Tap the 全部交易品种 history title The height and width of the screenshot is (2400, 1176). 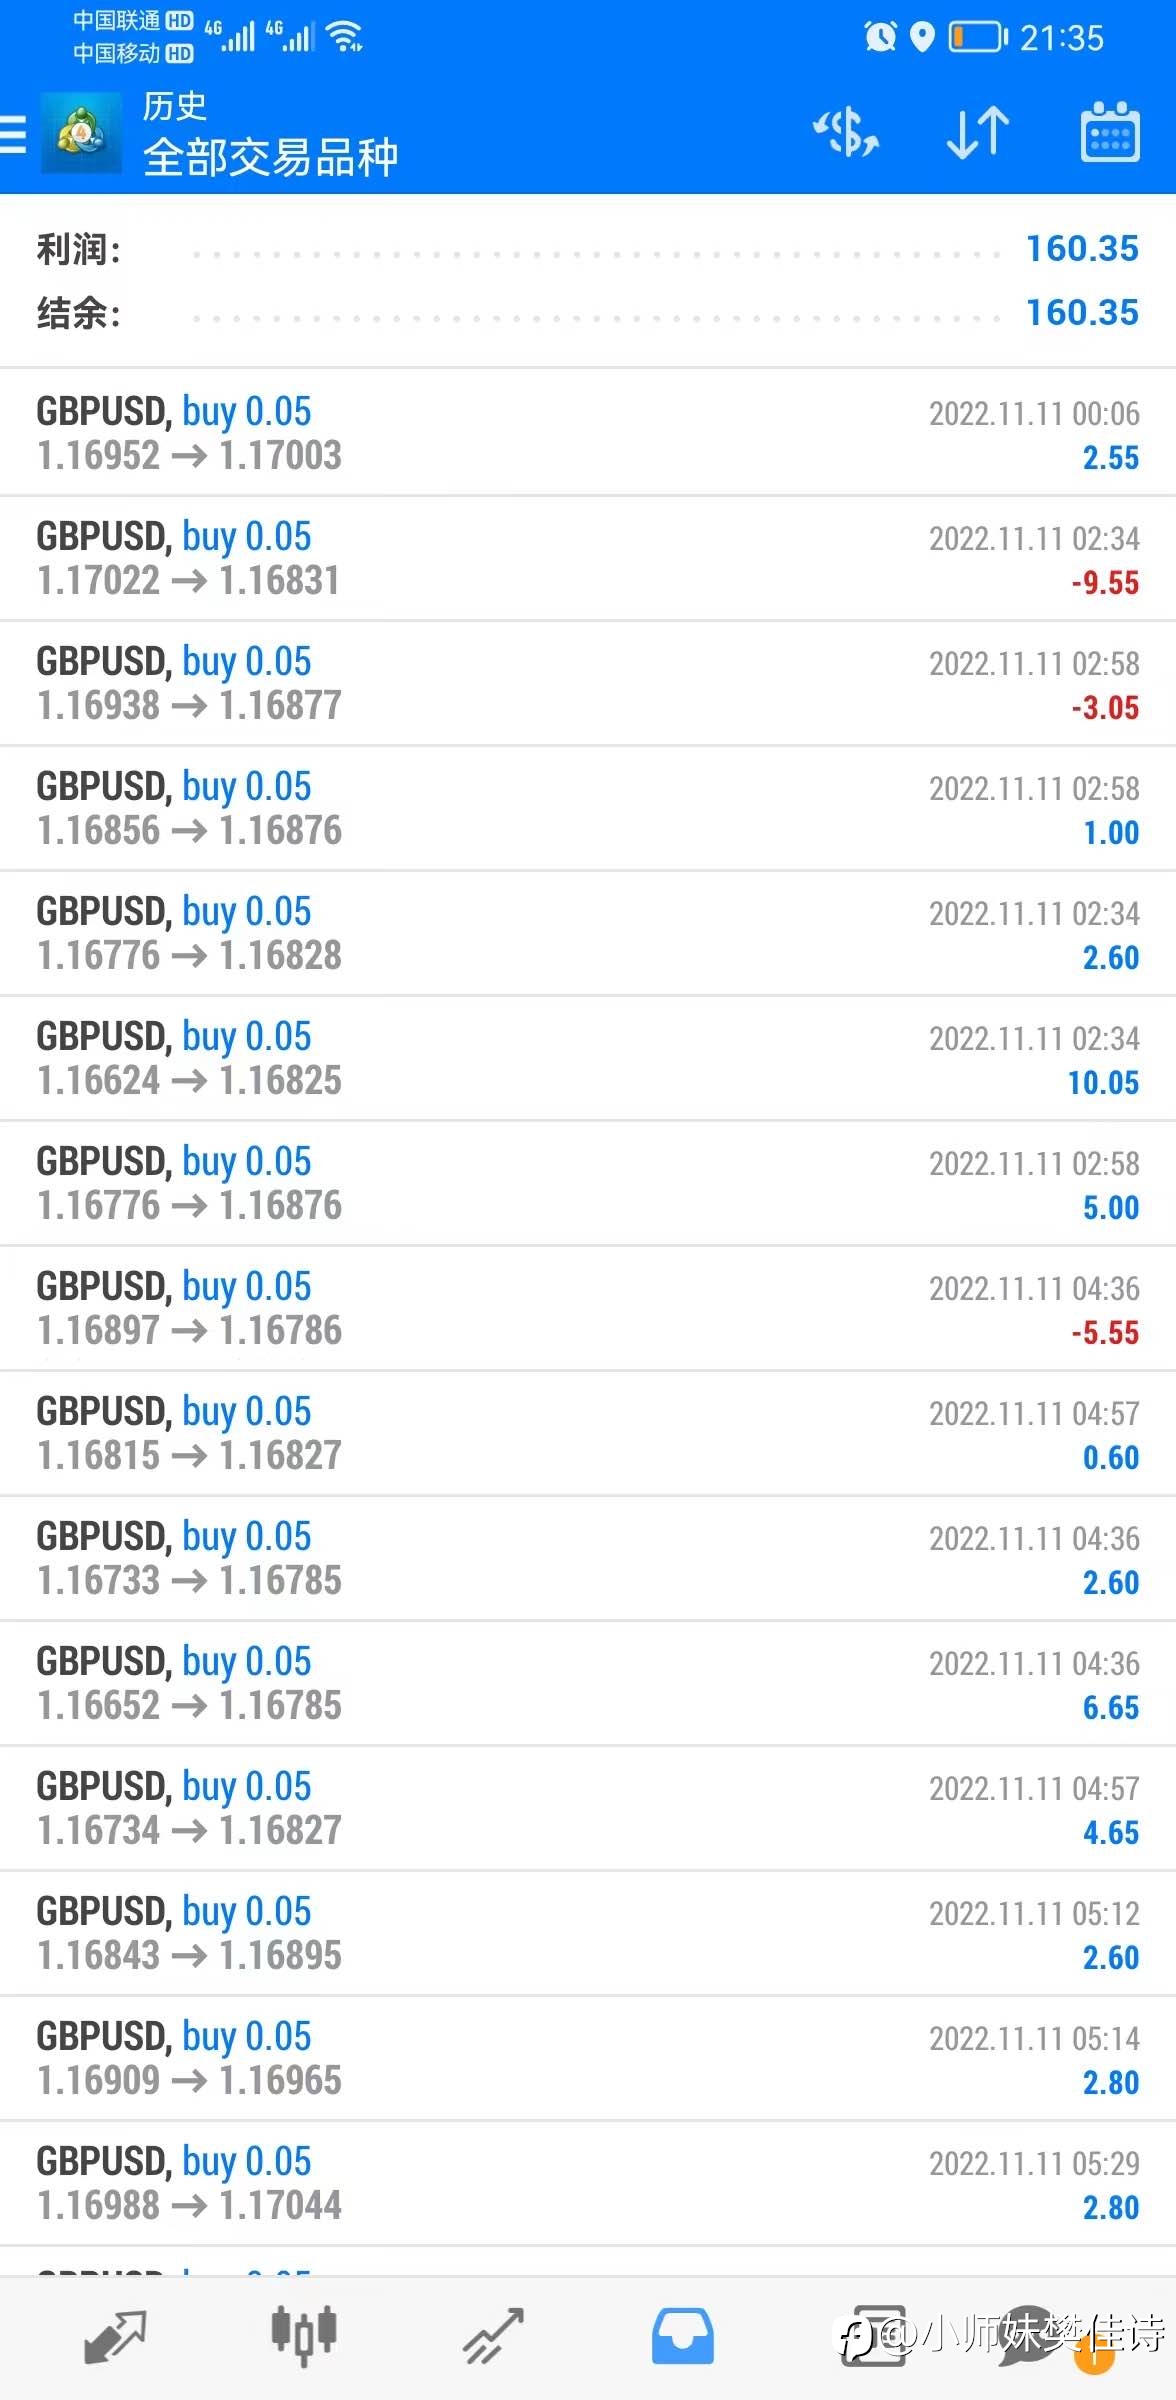point(270,158)
